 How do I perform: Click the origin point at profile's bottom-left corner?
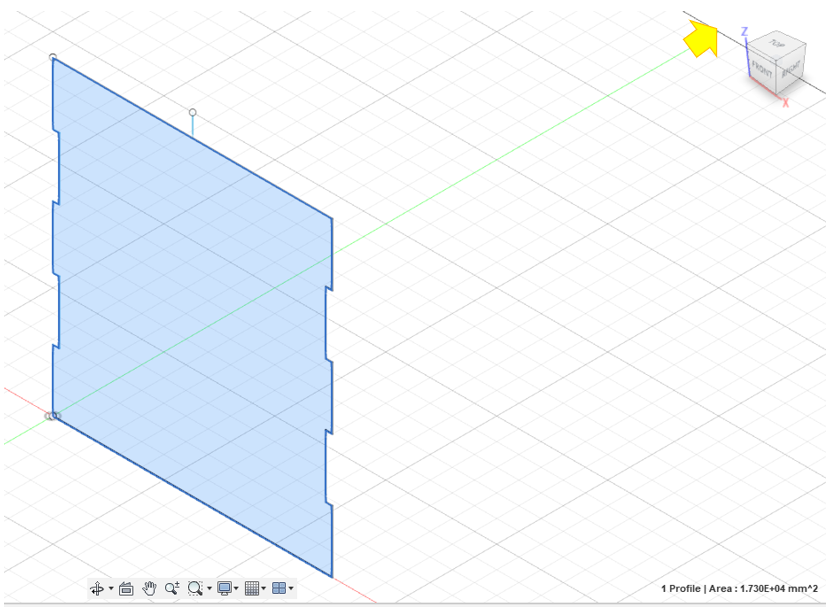53,415
